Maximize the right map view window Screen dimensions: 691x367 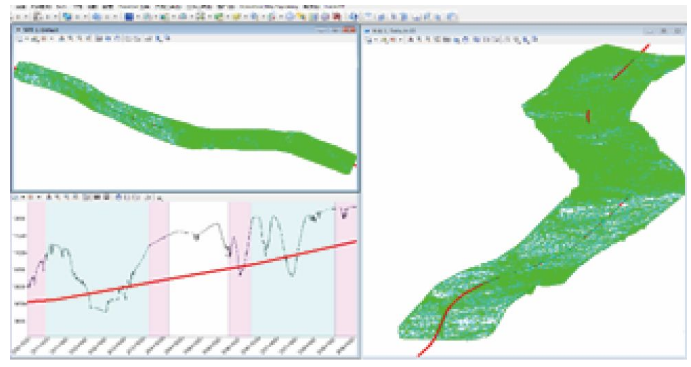664,31
